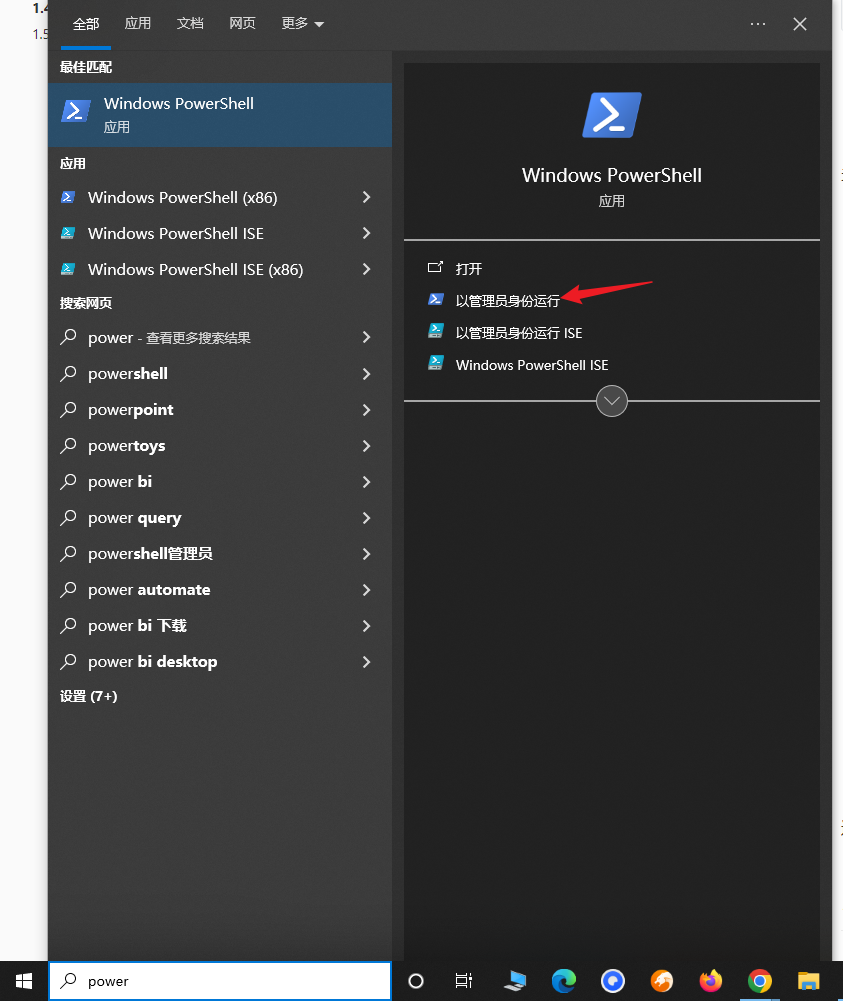Click the large PowerShell logo in preview
This screenshot has width=843, height=1001.
pyautogui.click(x=611, y=115)
